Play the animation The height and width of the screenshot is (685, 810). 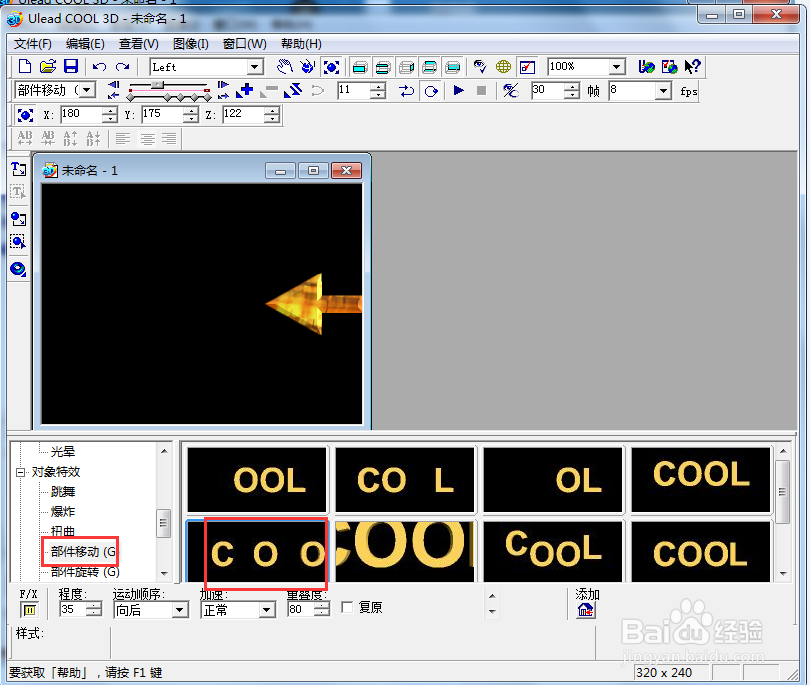[x=458, y=90]
